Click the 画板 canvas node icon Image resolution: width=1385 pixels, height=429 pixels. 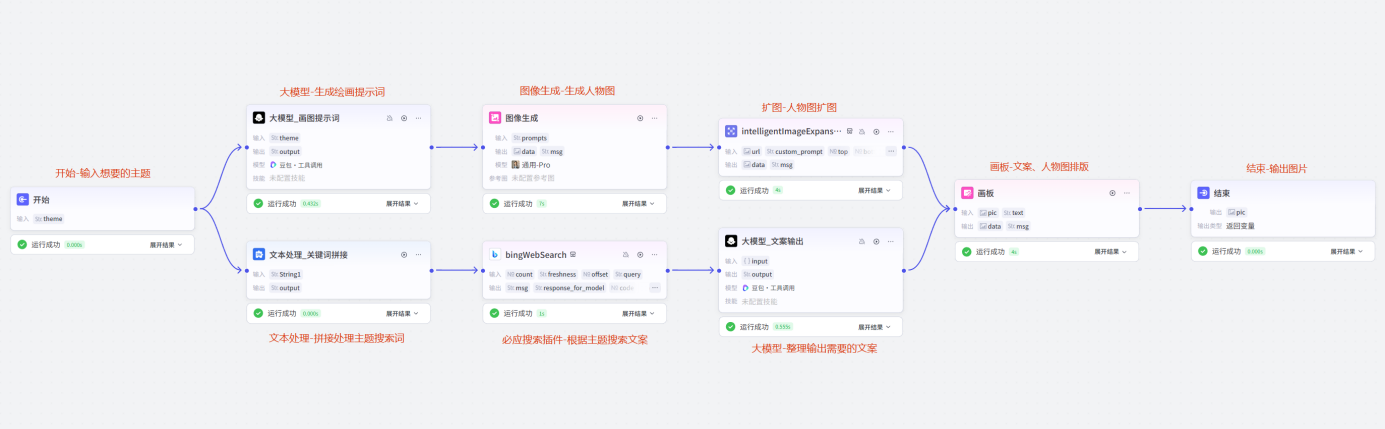[967, 193]
